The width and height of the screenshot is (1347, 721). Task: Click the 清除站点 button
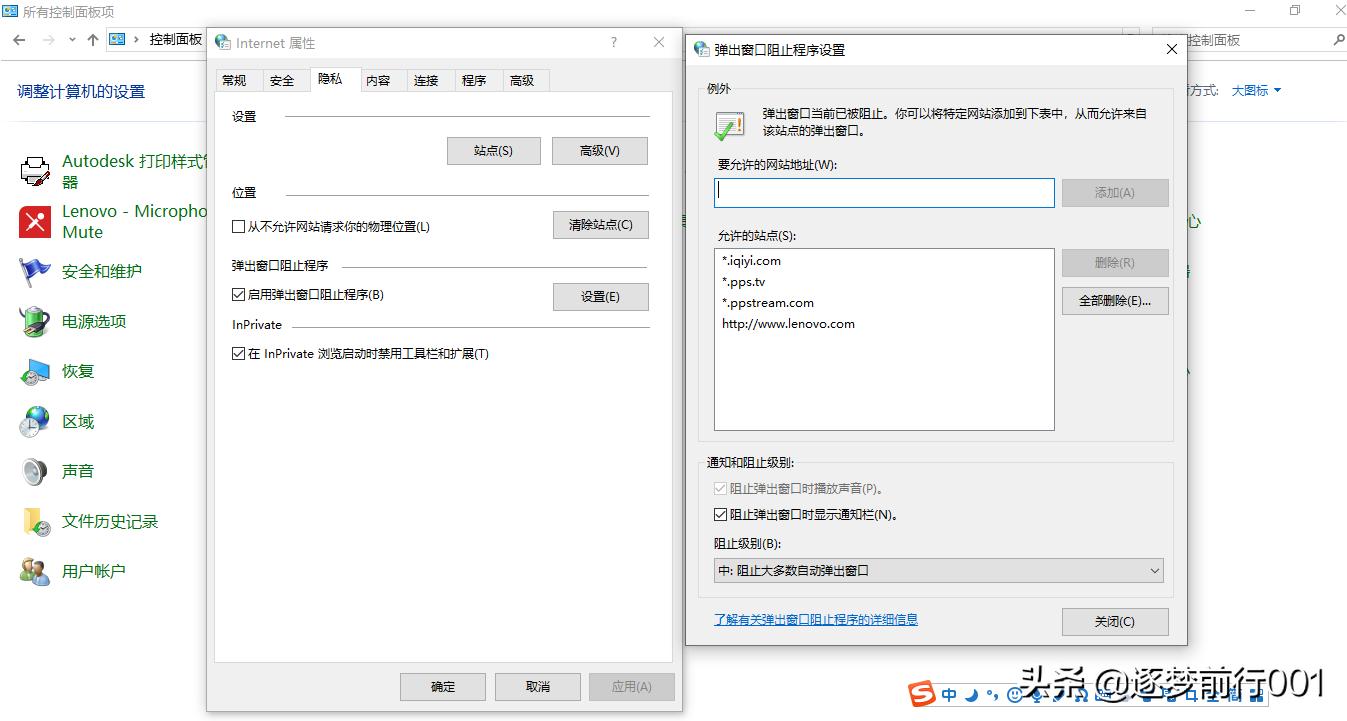[x=600, y=225]
